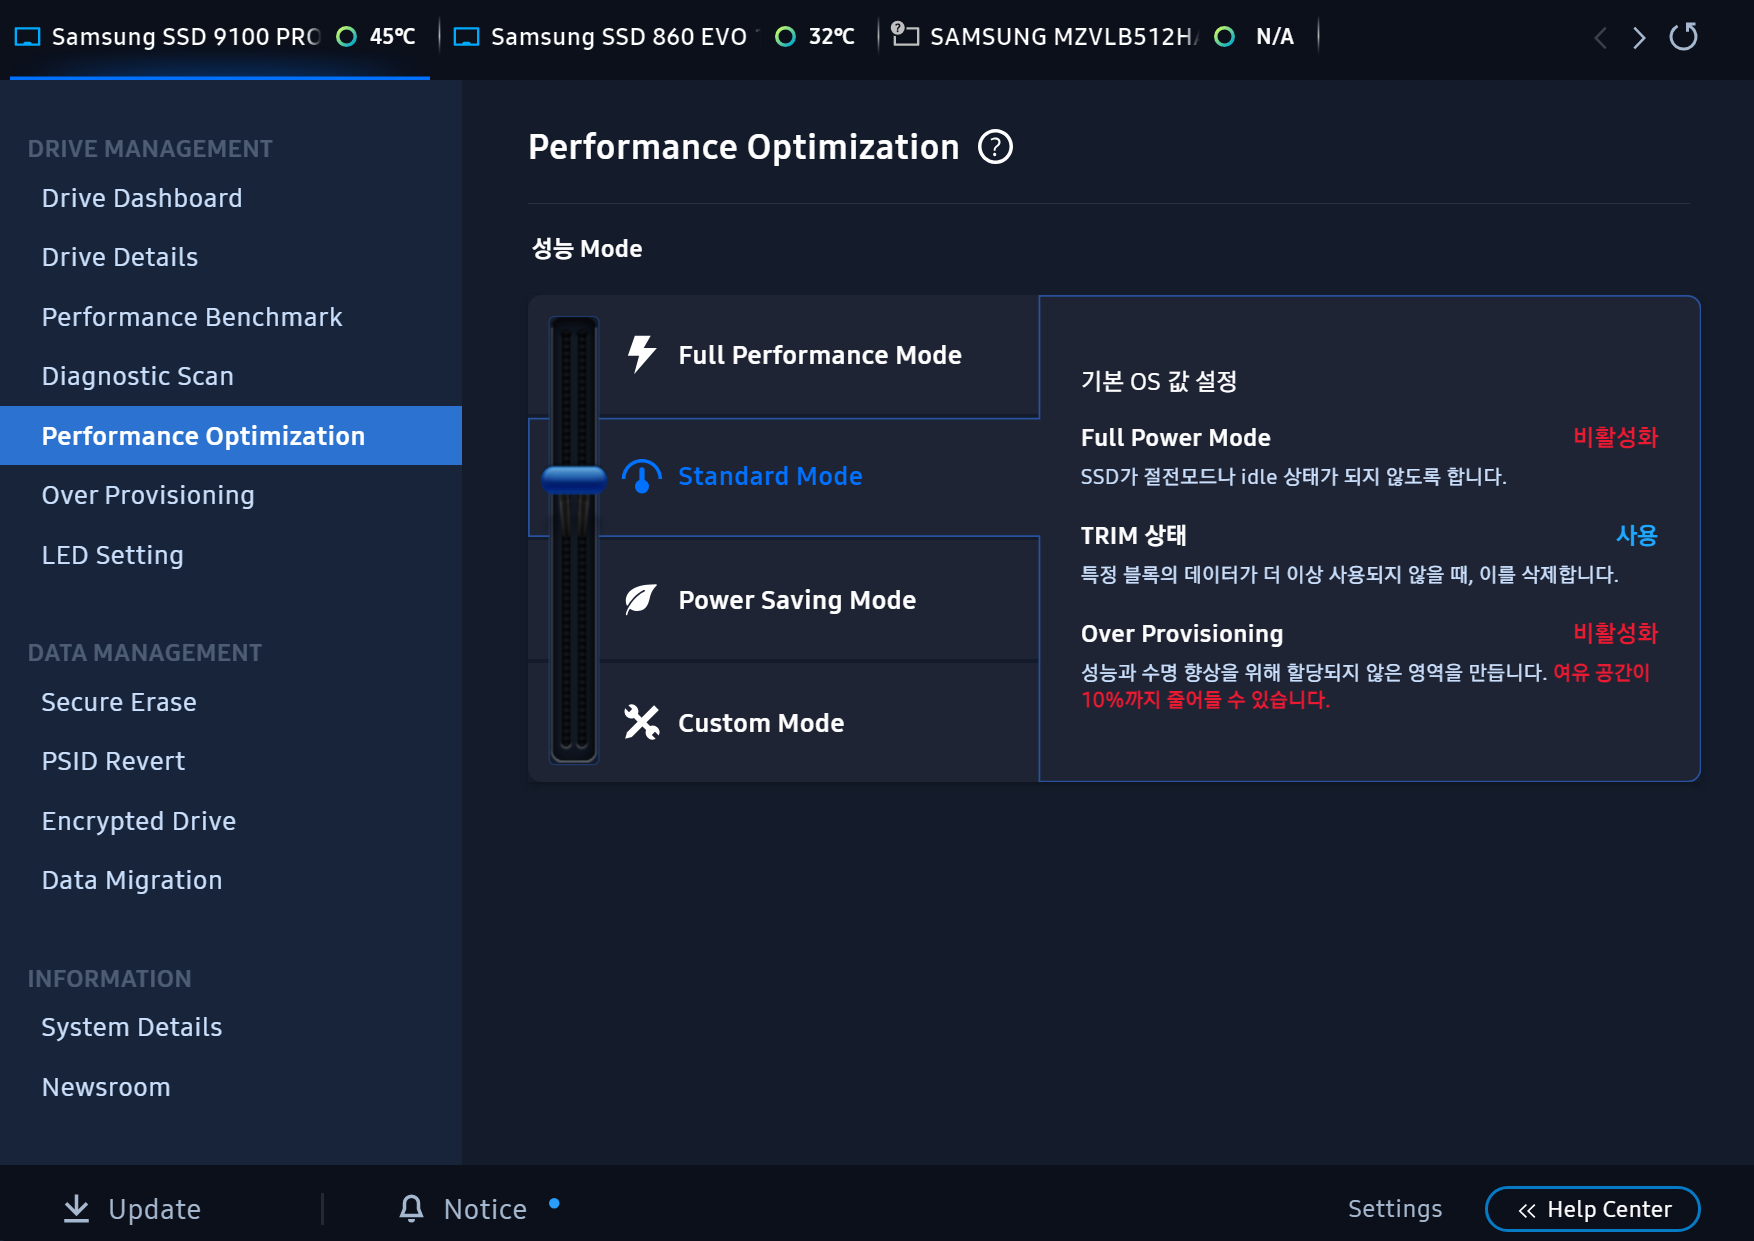Click the MZVLB512H health status circle
The image size is (1754, 1241).
[x=1223, y=37]
